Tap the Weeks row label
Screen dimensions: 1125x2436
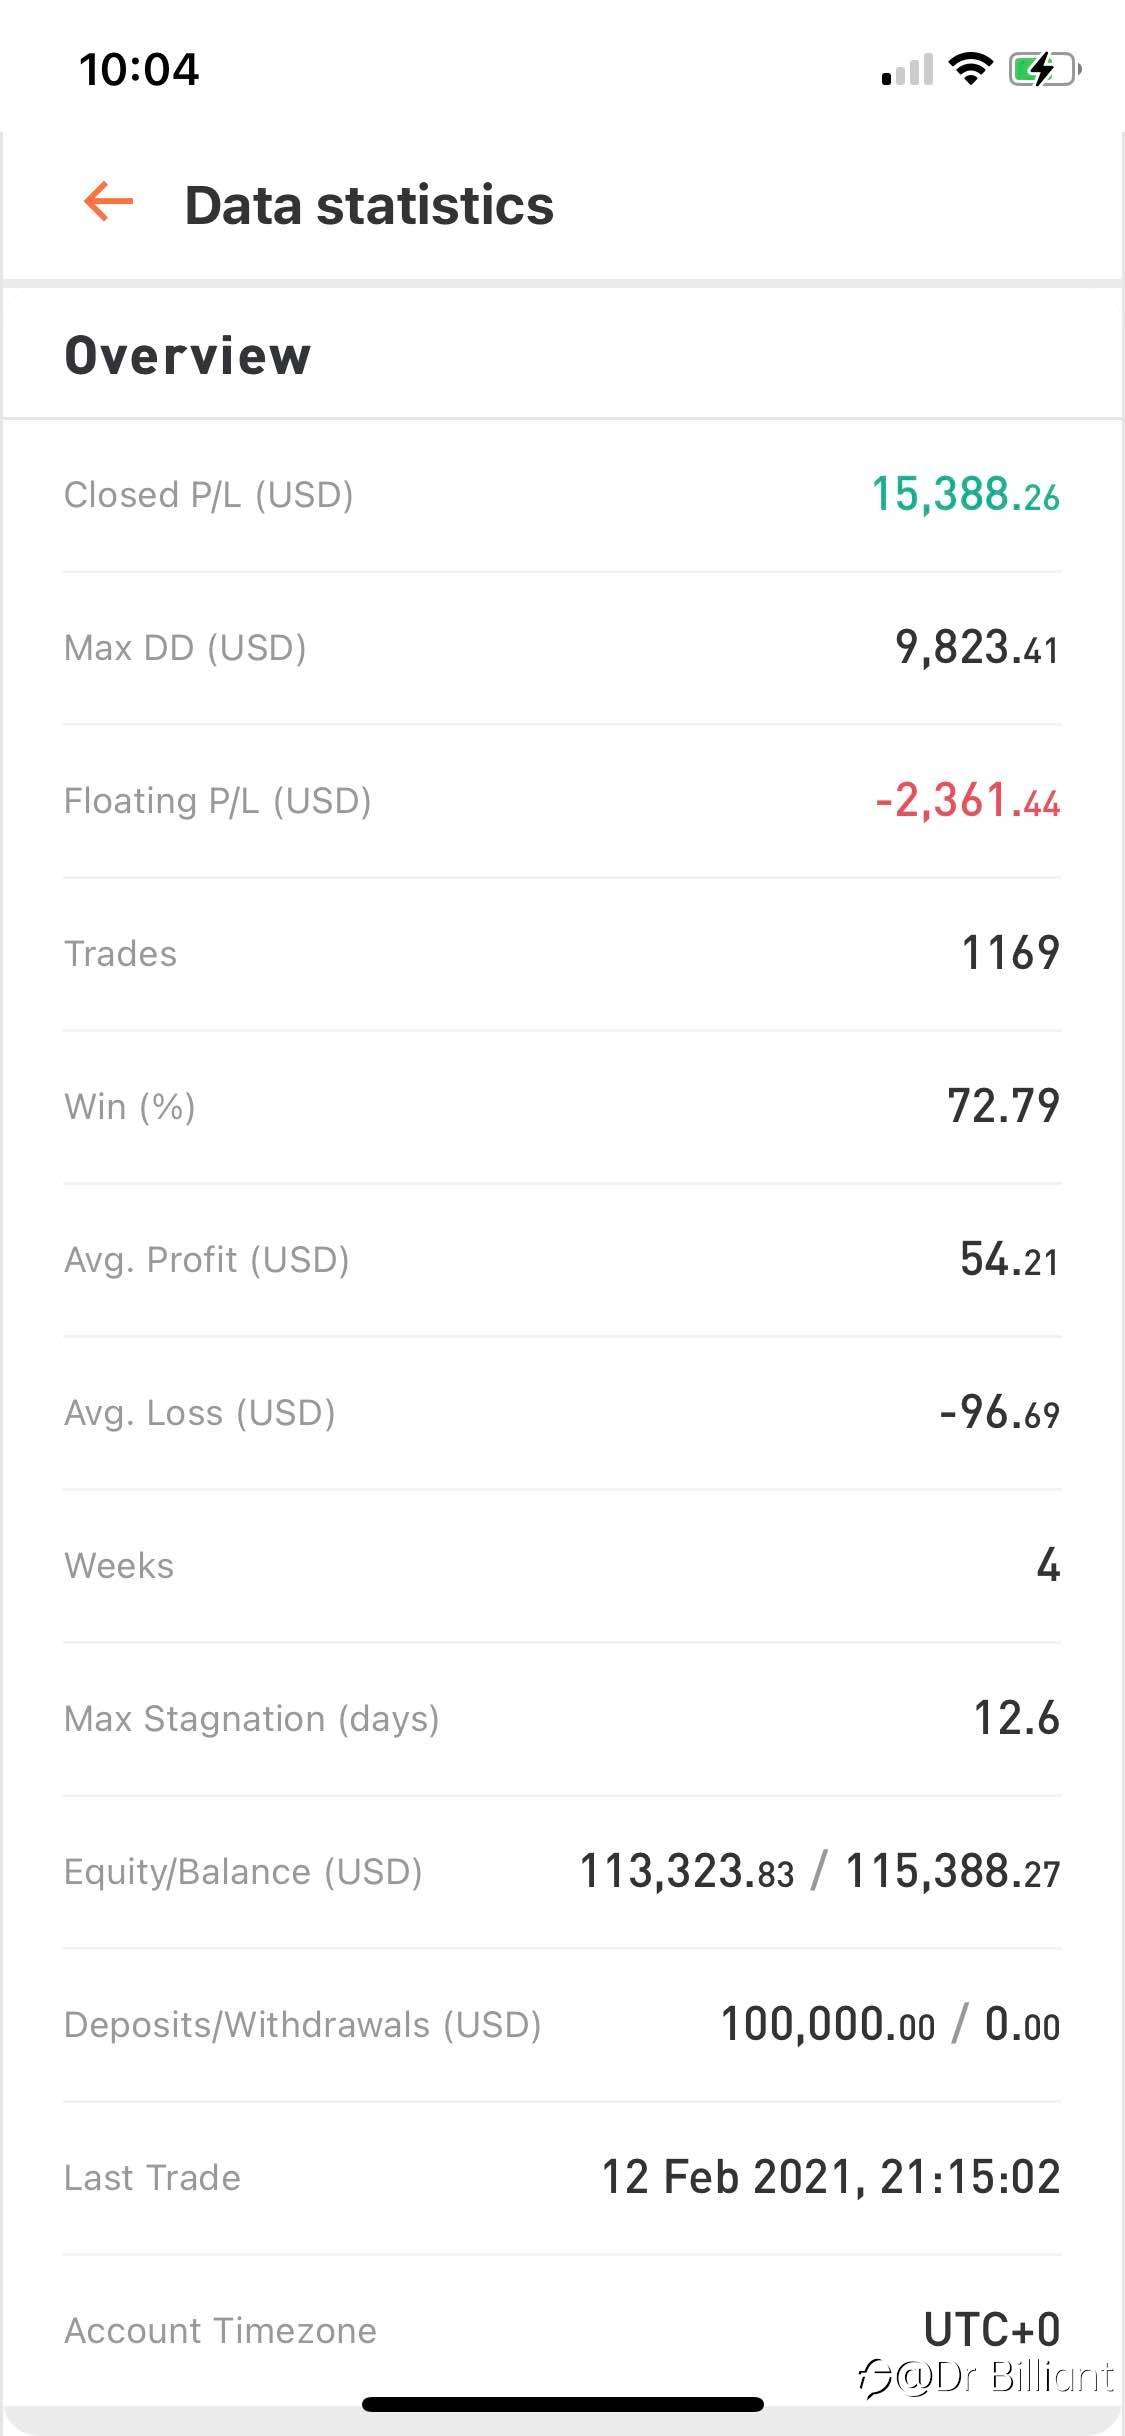tap(119, 1566)
